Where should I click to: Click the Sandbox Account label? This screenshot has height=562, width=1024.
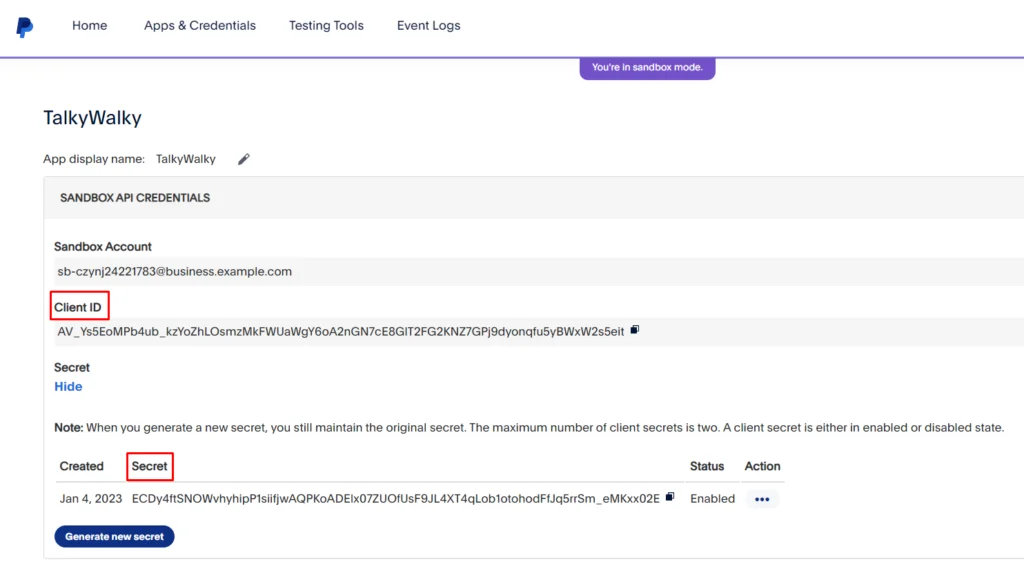point(103,247)
